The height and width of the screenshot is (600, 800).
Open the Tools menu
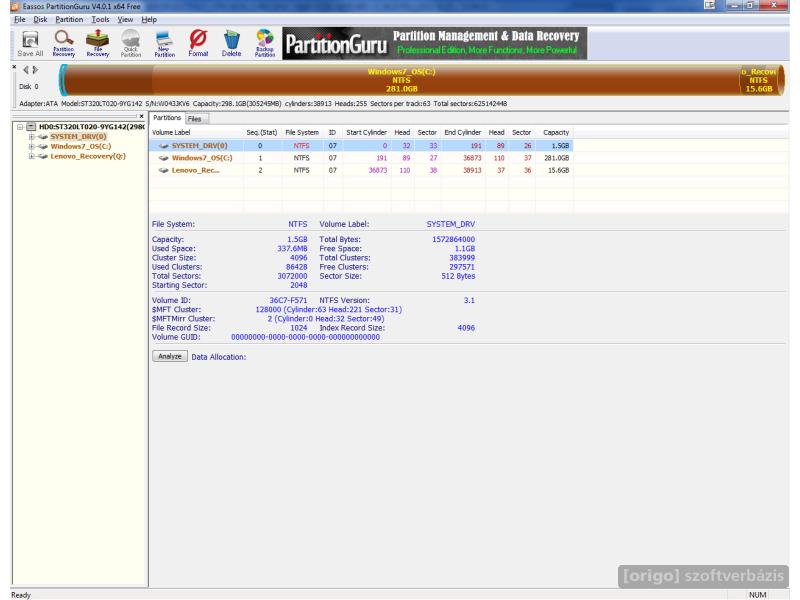coord(100,19)
